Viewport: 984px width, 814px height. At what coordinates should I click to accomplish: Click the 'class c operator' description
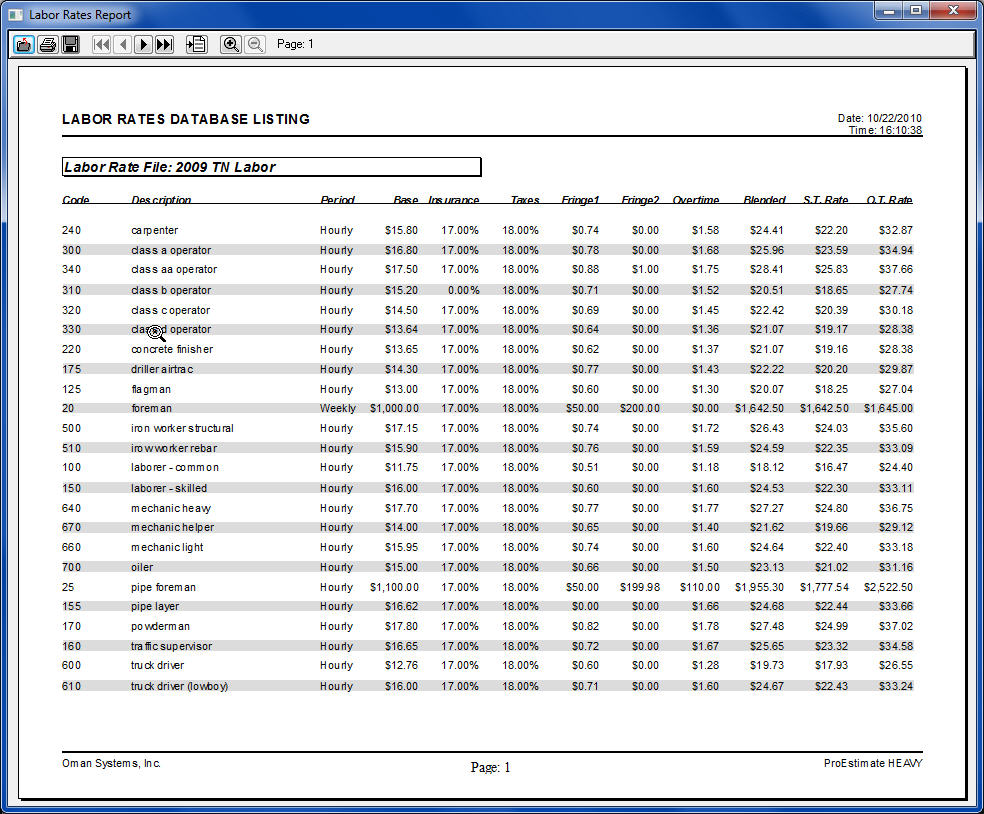click(x=171, y=310)
